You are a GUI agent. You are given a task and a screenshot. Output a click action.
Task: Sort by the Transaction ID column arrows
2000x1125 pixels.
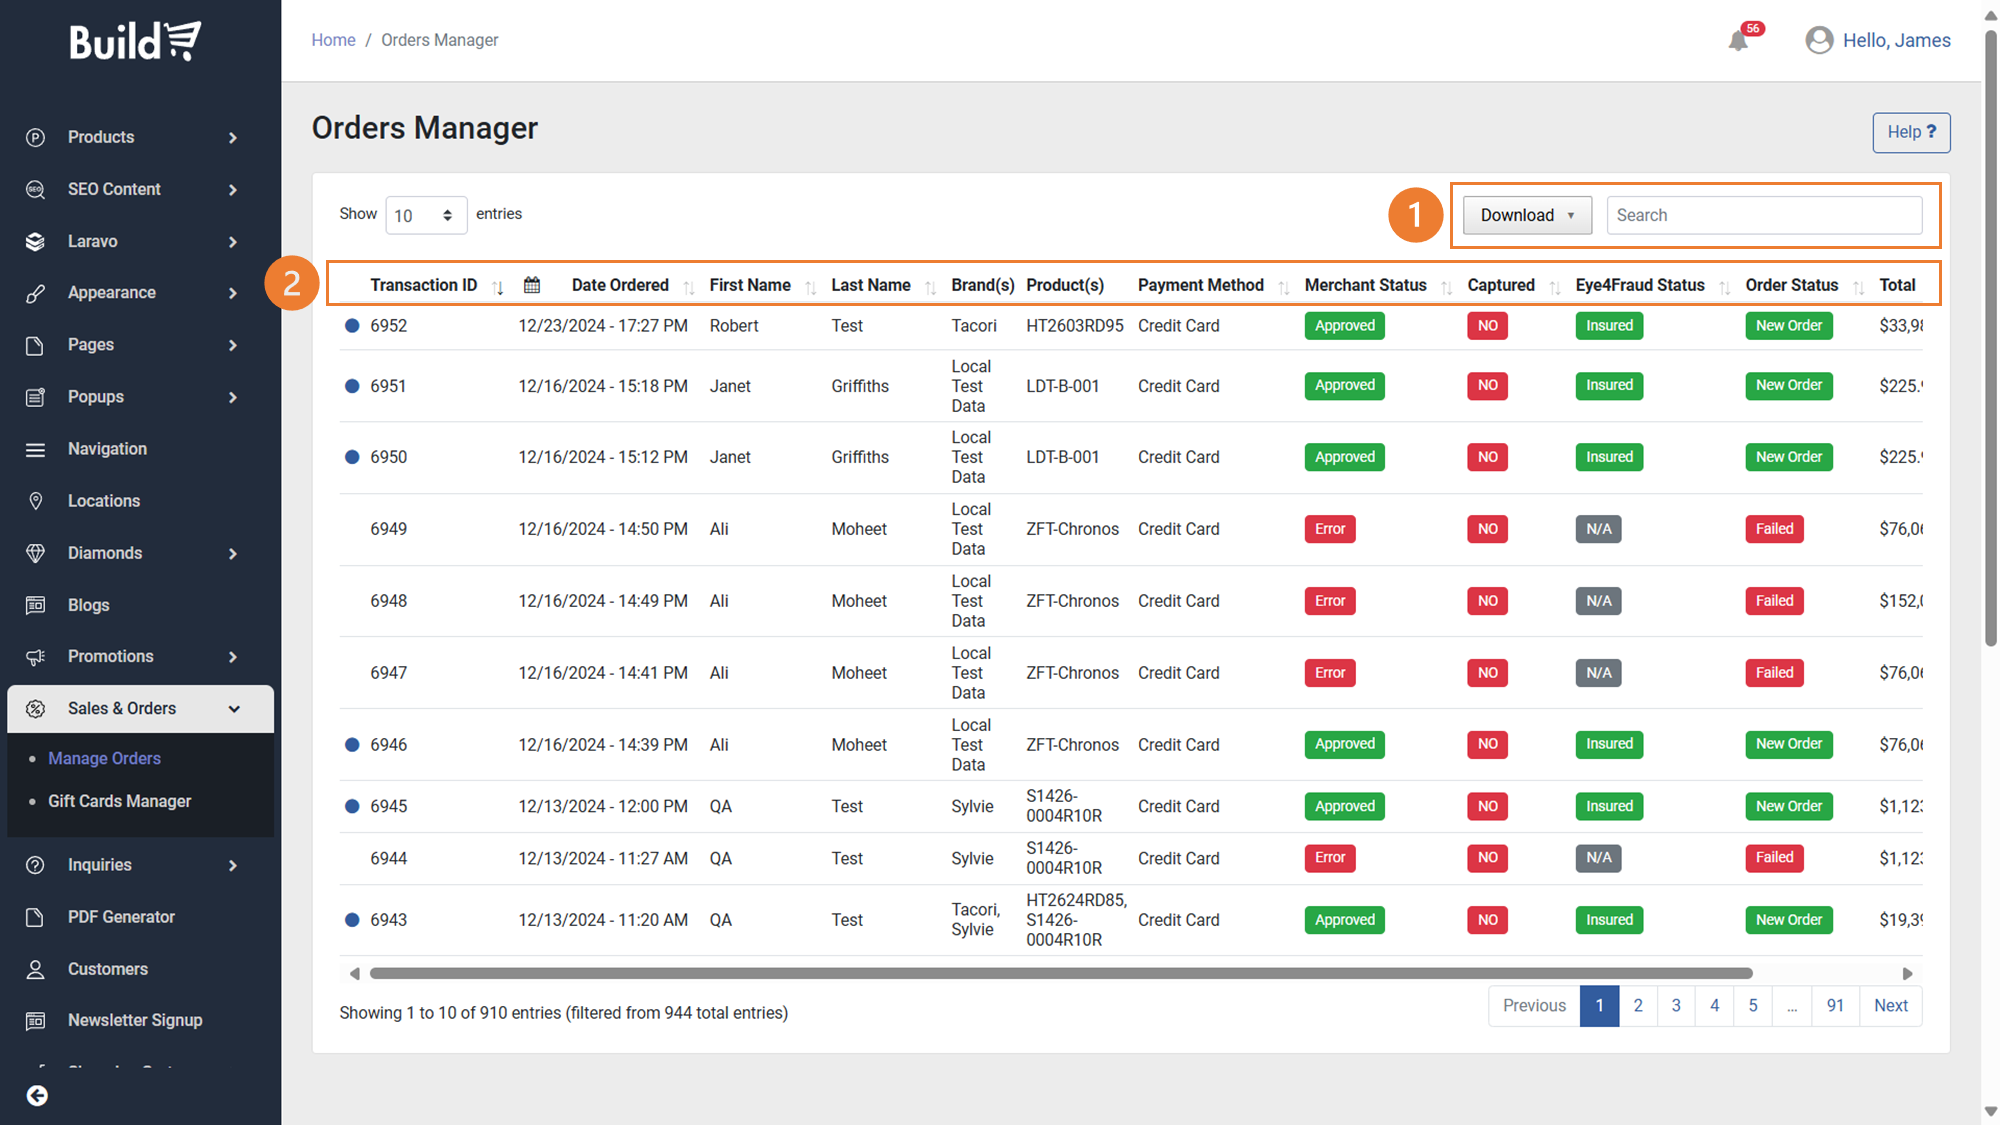(498, 287)
